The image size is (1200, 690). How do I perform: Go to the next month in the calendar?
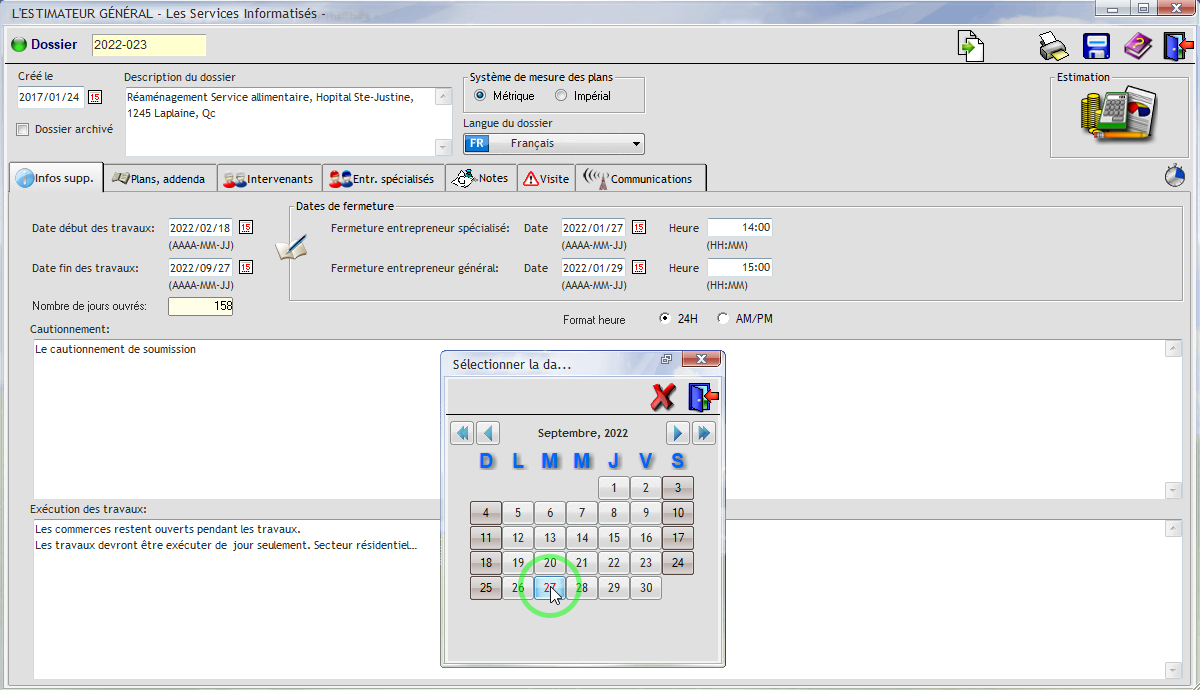pos(678,433)
